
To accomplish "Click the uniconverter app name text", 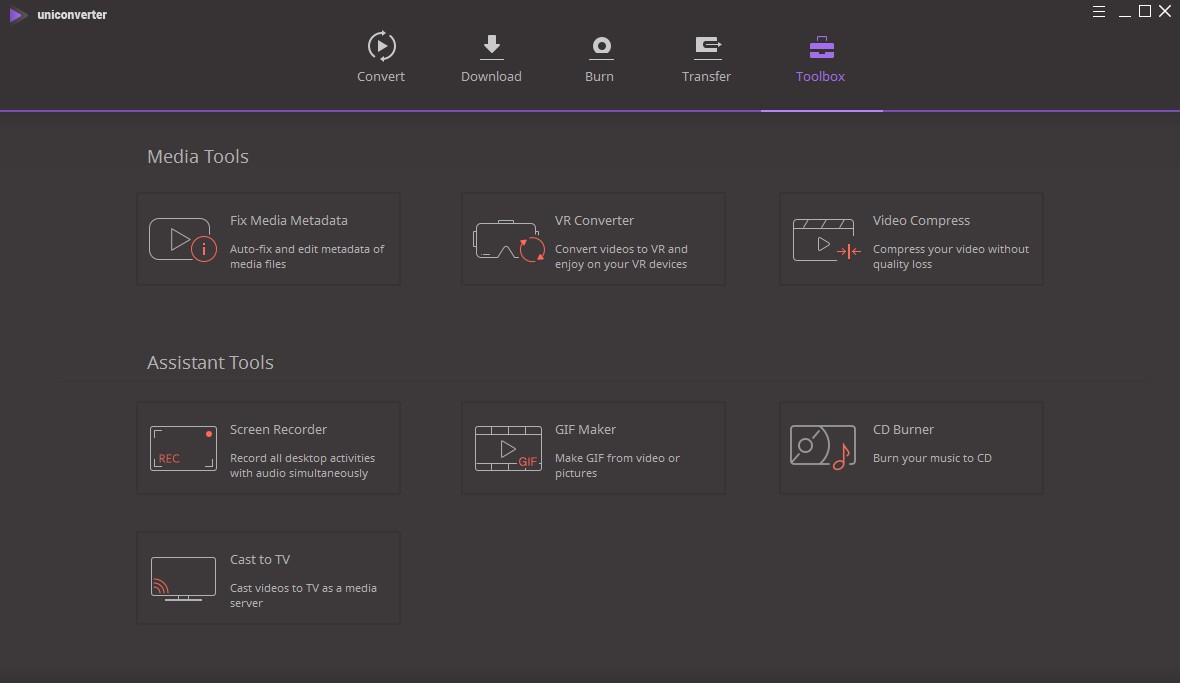I will pos(72,14).
